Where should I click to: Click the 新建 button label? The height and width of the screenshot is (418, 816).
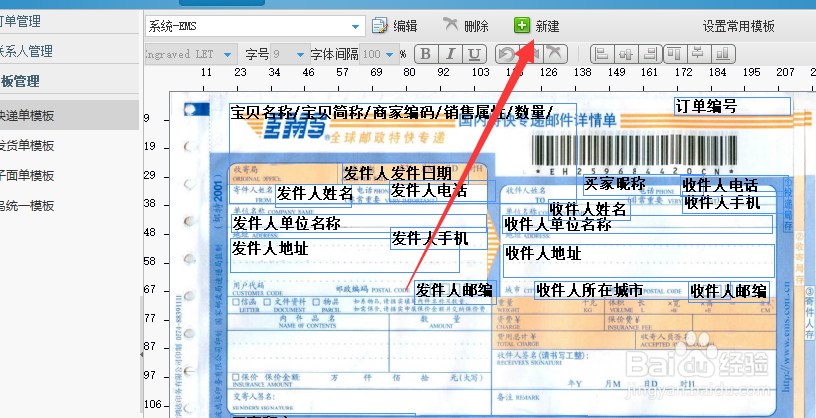(x=547, y=26)
